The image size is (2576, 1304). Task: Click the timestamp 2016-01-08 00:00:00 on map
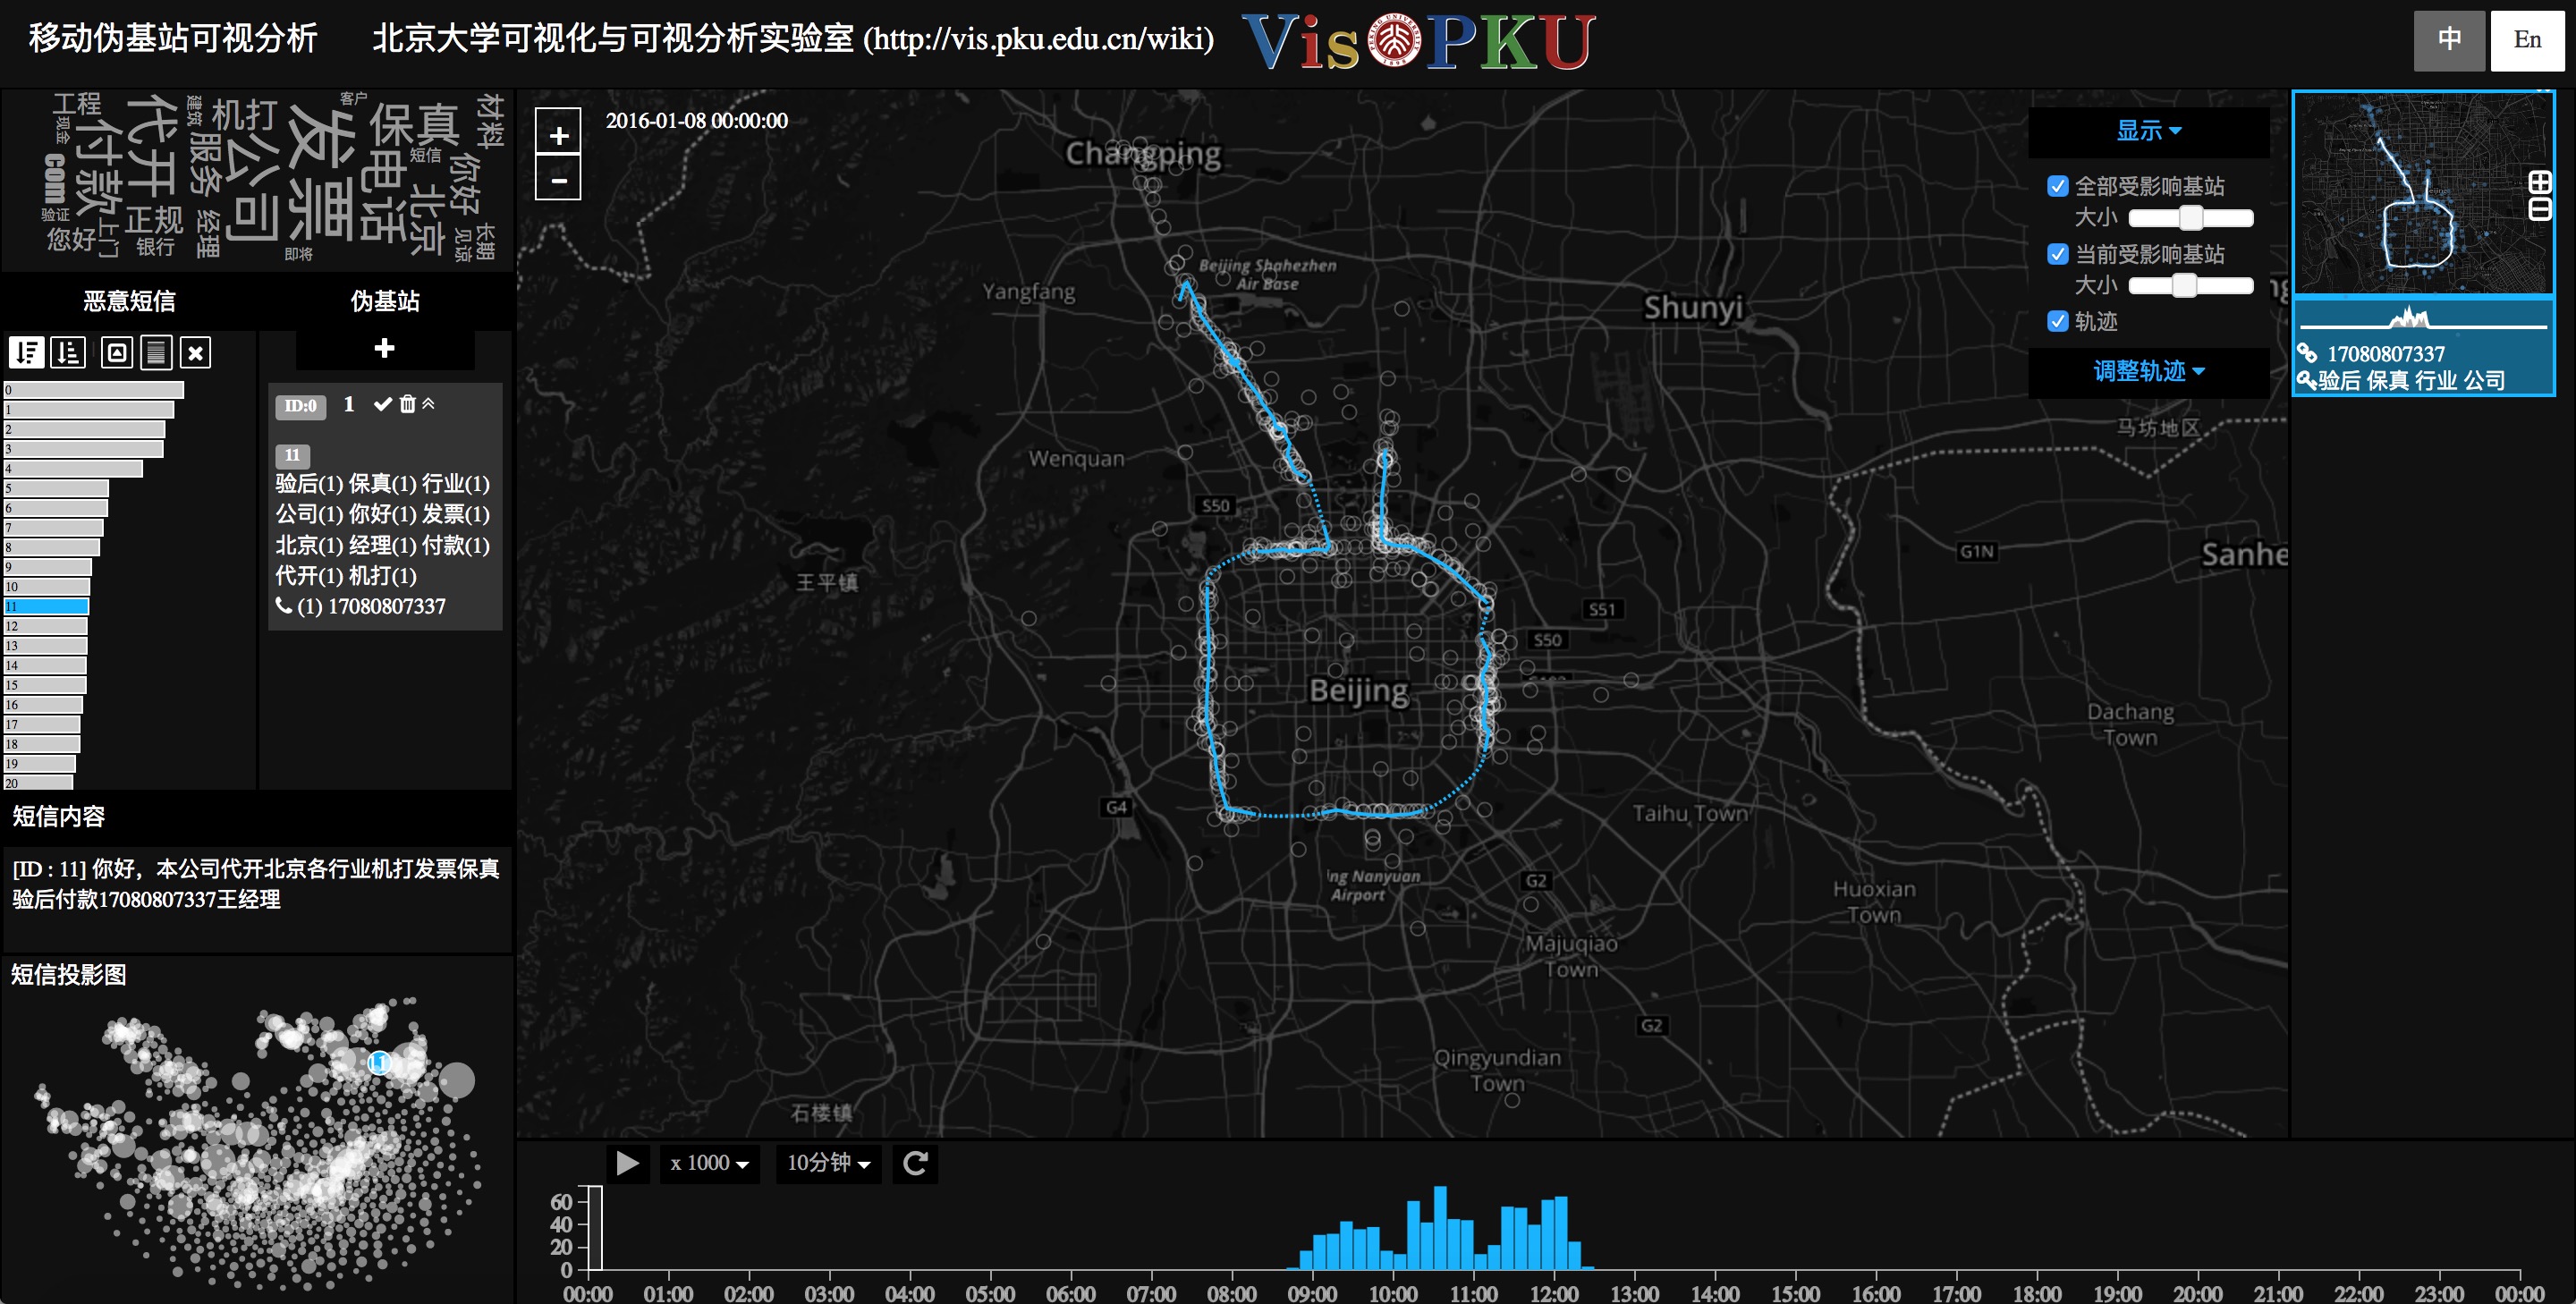(x=697, y=121)
